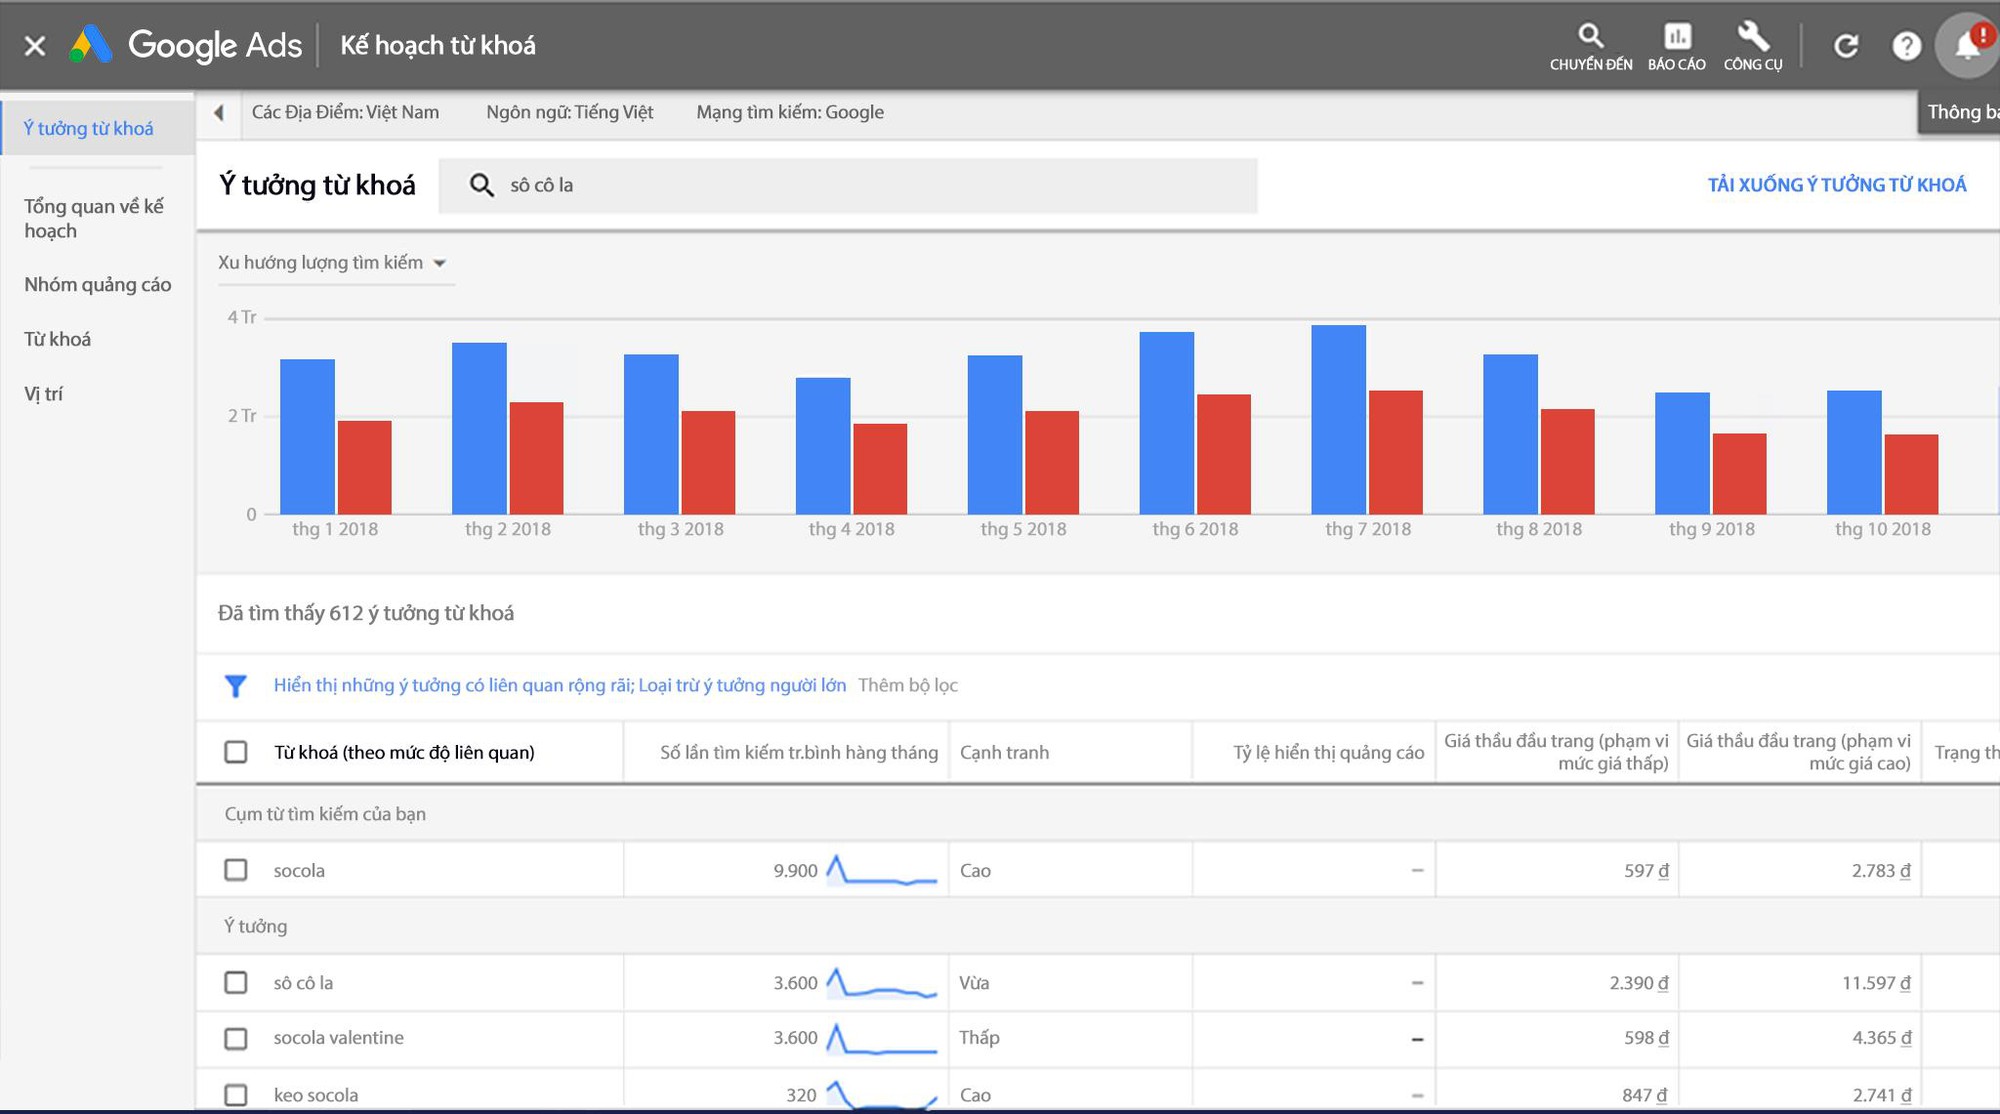This screenshot has width=2000, height=1114.
Task: Click the red bar for thg 7 2018
Action: point(1395,452)
